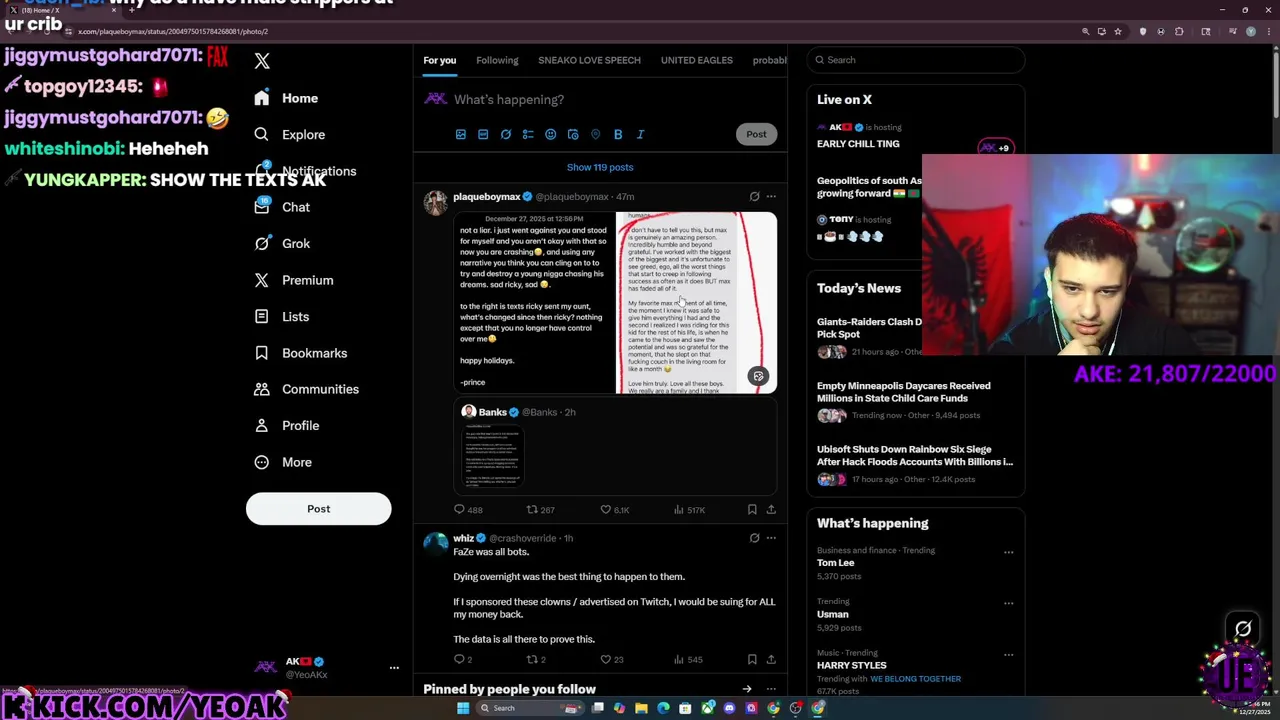This screenshot has width=1280, height=720.
Task: Reply to plaqueboymax's post with 488 replies
Action: click(468, 510)
